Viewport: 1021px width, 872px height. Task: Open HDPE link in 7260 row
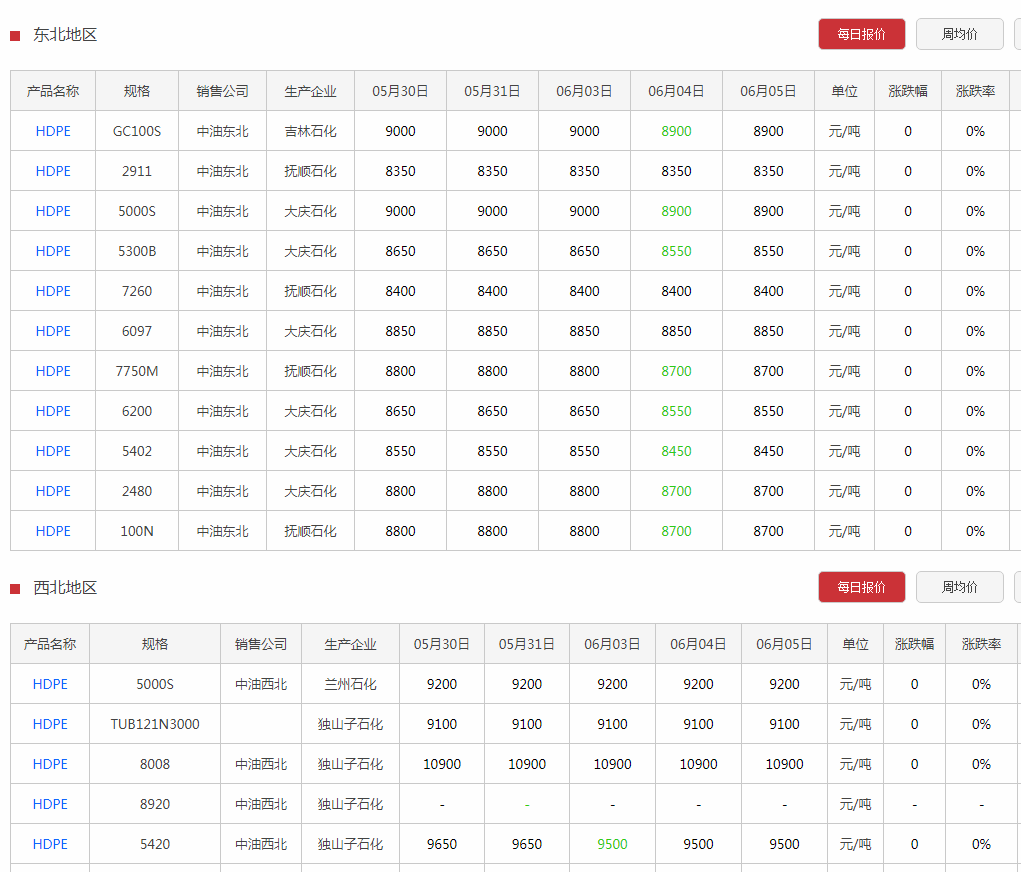click(x=53, y=291)
